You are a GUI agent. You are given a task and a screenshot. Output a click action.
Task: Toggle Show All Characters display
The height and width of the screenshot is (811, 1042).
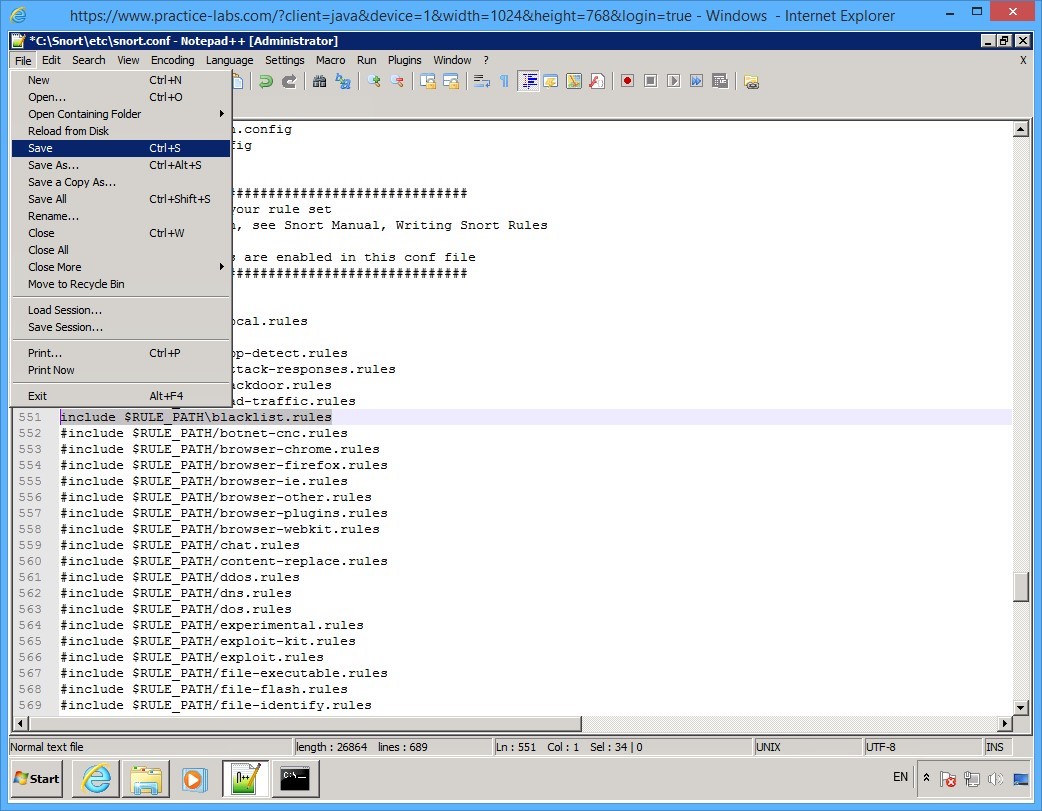coord(505,80)
